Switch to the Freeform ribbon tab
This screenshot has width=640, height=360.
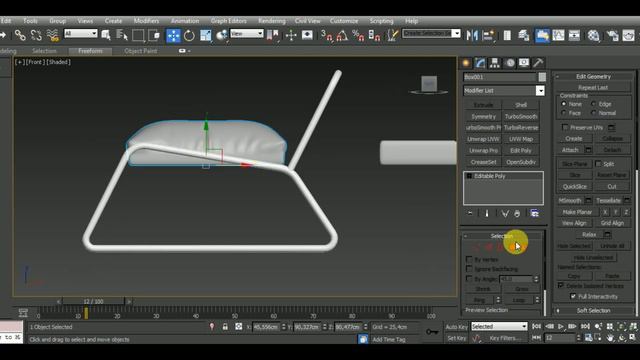point(90,51)
